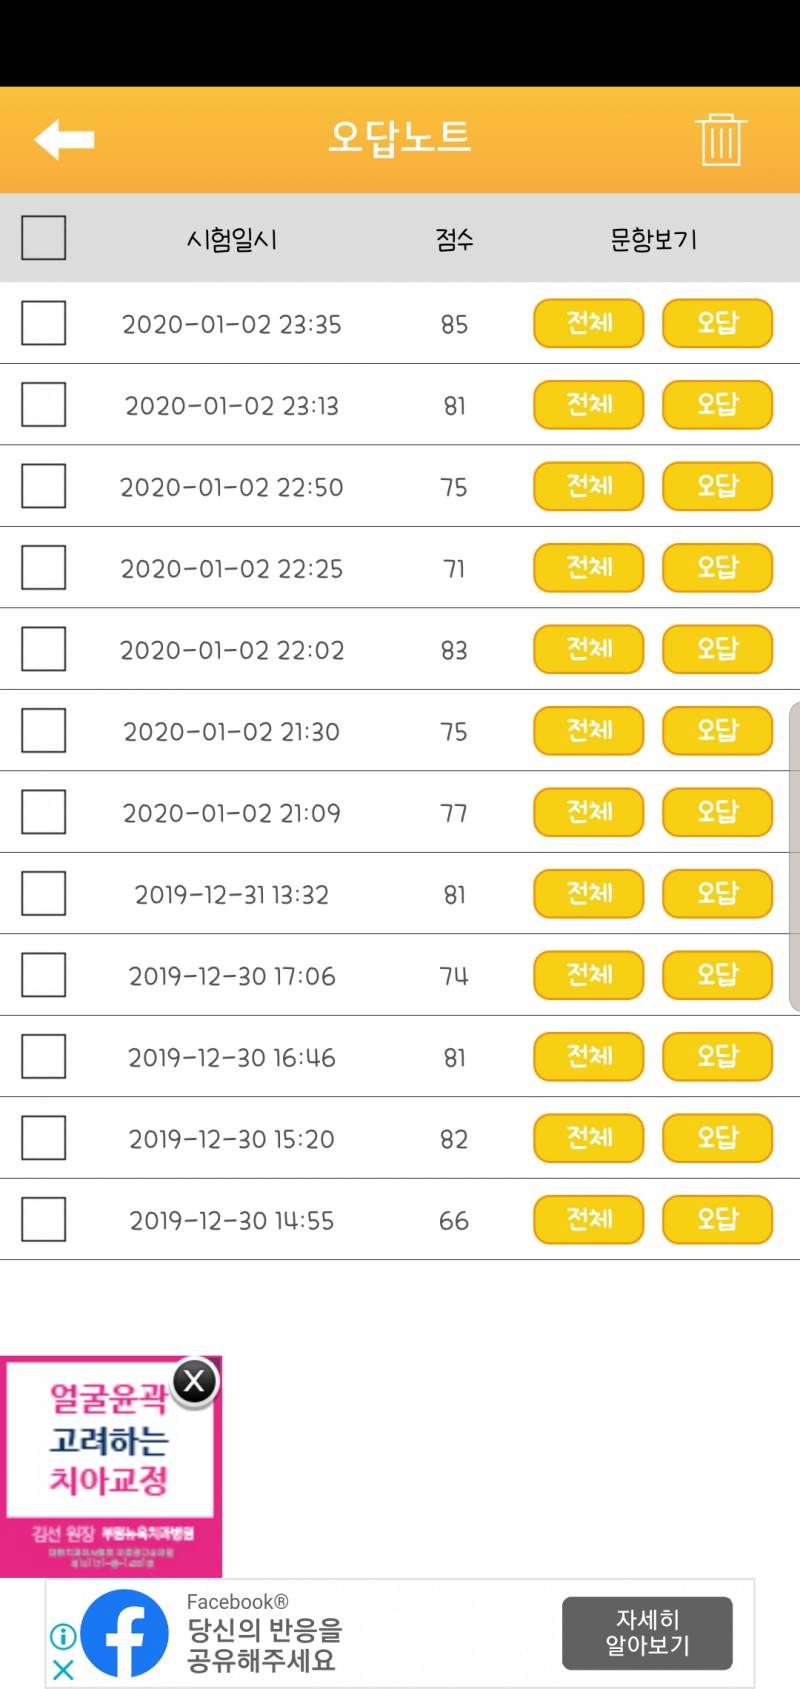
Task: Tap the back arrow icon
Action: pyautogui.click(x=64, y=139)
